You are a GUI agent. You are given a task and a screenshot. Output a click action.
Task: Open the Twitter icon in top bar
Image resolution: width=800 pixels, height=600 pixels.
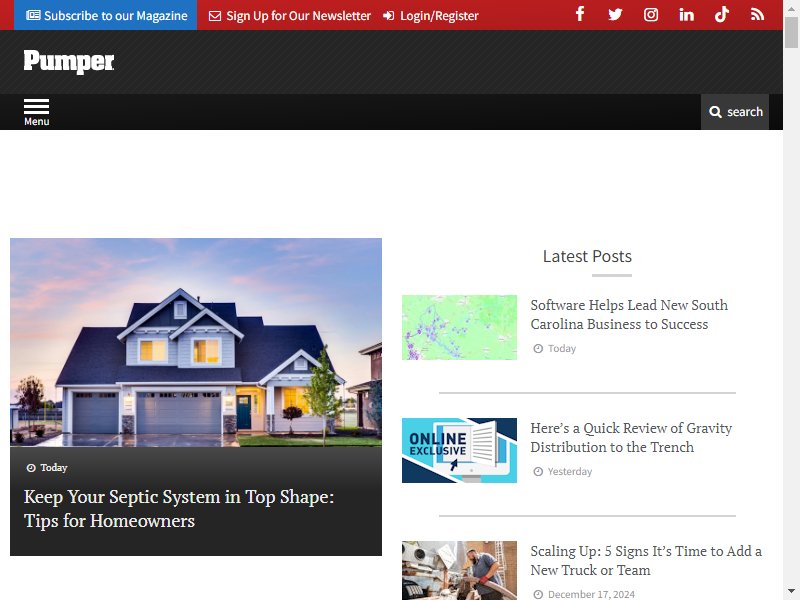[615, 14]
